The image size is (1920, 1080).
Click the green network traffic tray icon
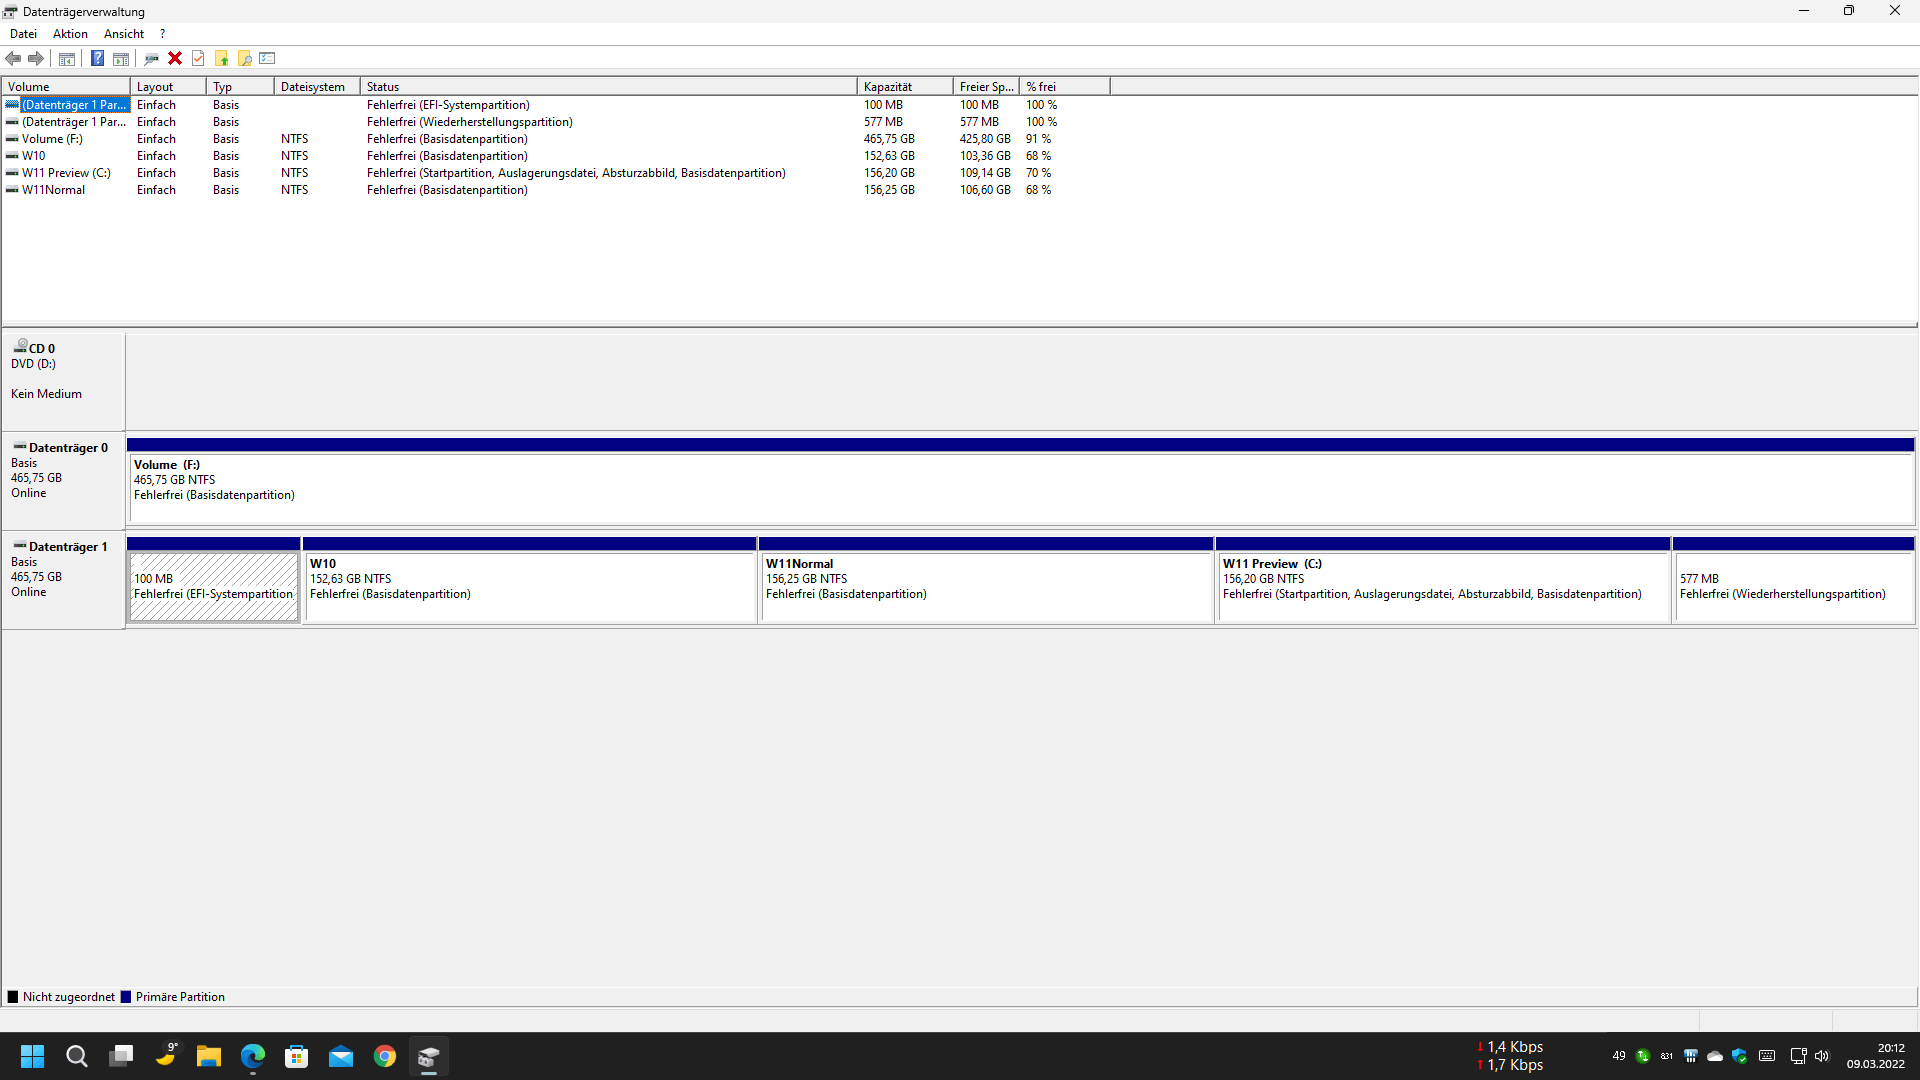[1642, 1056]
